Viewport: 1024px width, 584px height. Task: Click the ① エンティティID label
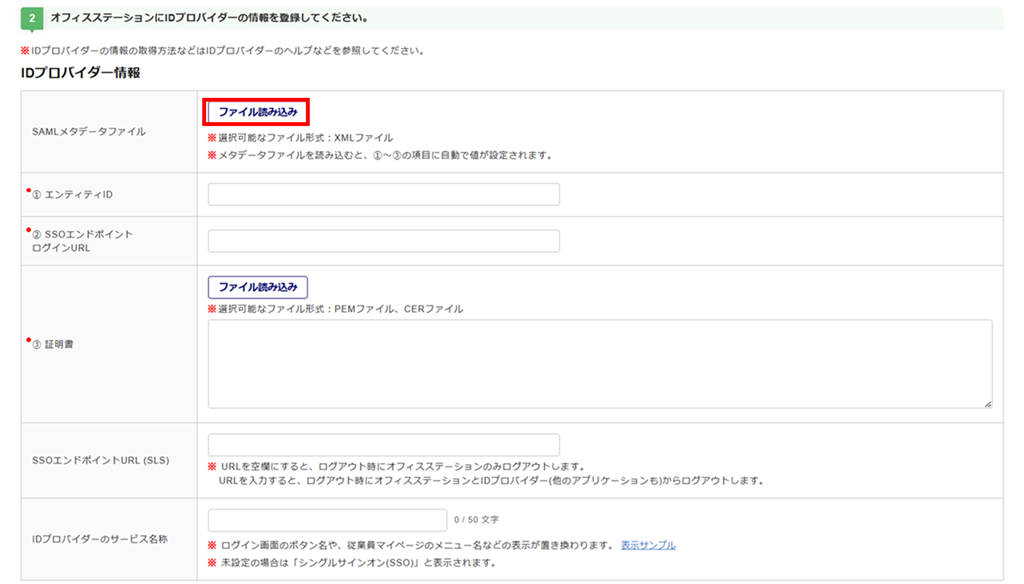72,195
